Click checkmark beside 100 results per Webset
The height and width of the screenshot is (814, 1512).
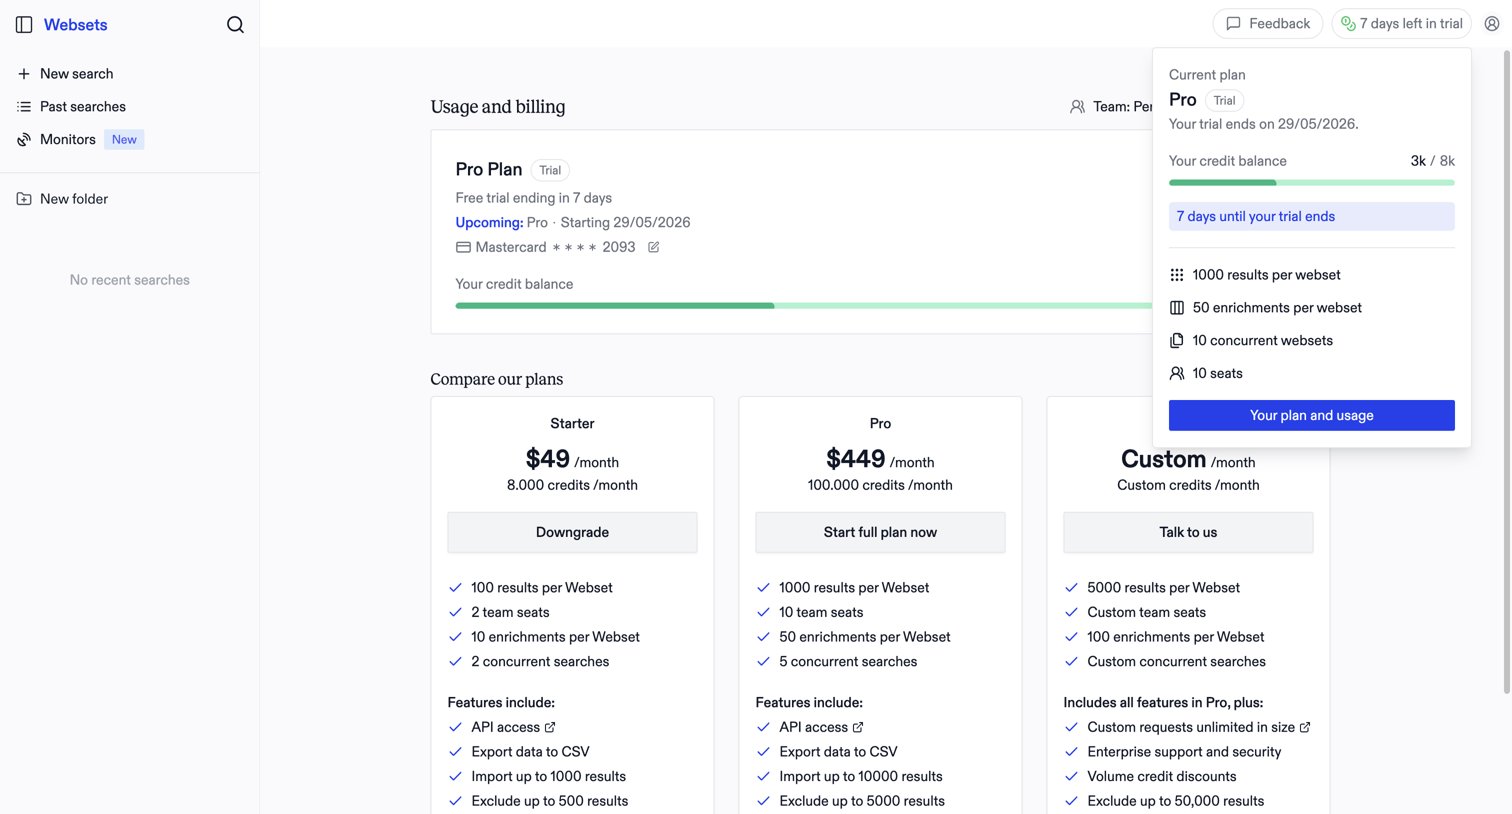click(455, 588)
